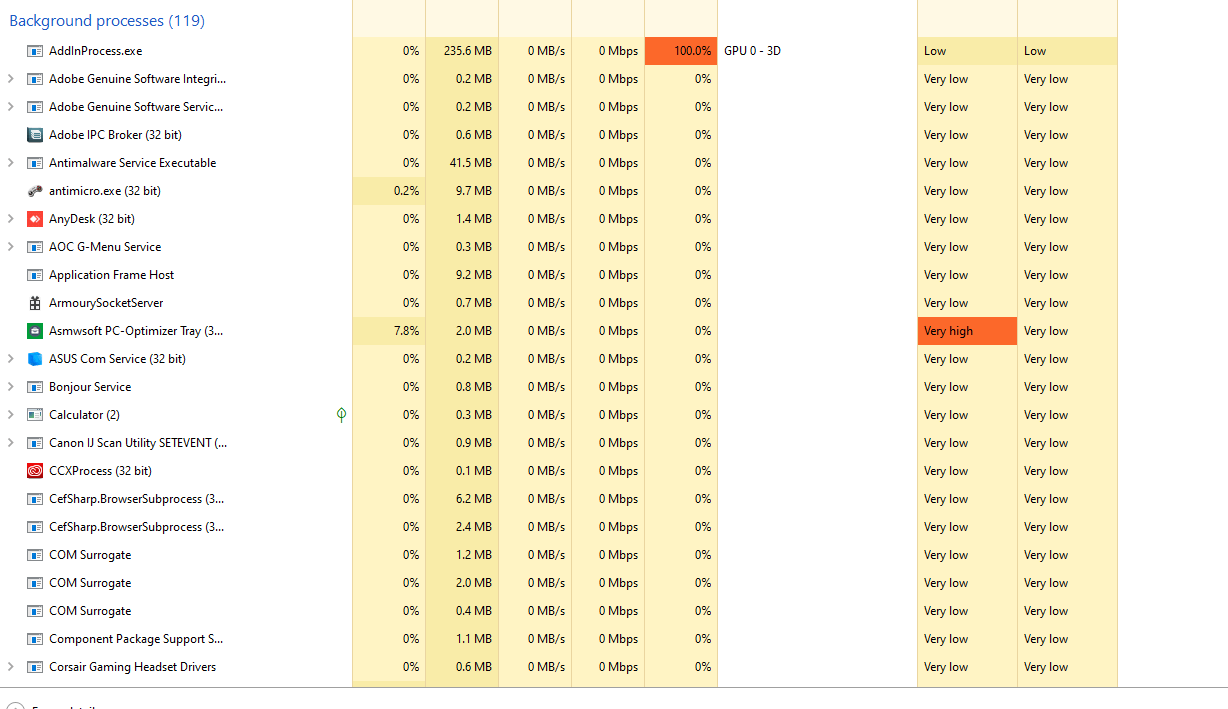This screenshot has width=1228, height=709.
Task: Click the AddInProcess.exe process icon
Action: click(x=35, y=51)
